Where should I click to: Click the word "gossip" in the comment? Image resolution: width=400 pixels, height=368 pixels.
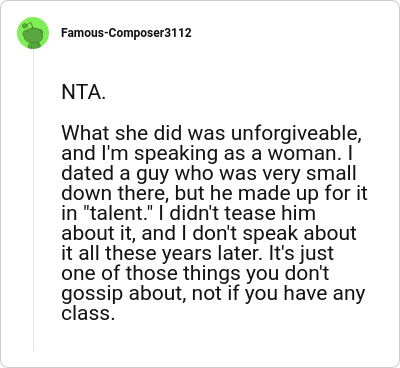tap(92, 294)
